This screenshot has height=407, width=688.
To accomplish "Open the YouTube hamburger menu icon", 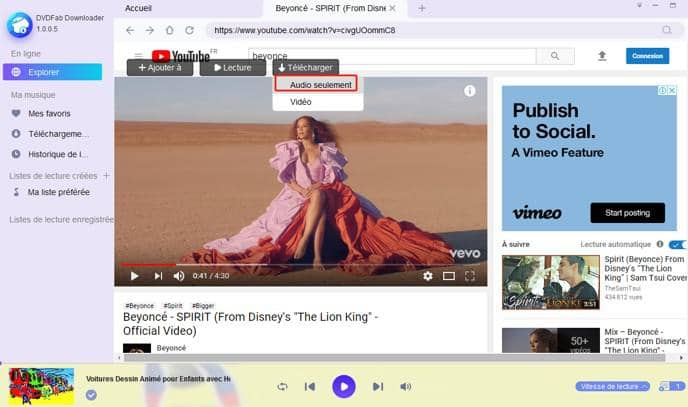I will pyautogui.click(x=138, y=56).
